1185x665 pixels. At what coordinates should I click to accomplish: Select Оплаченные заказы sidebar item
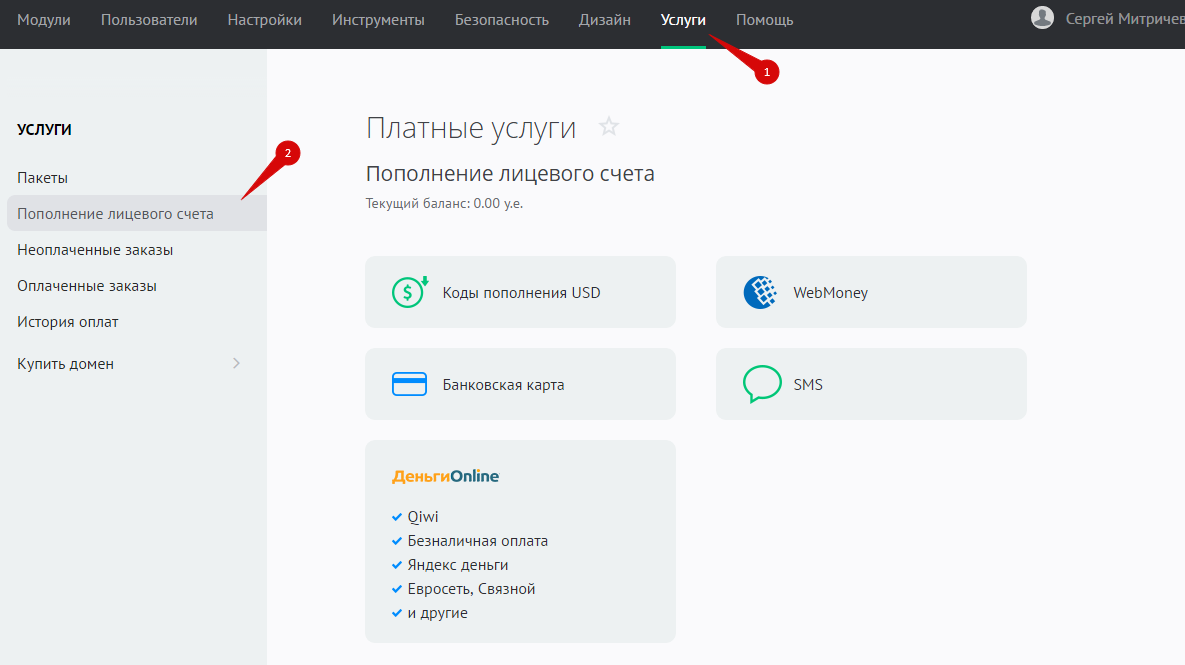tap(87, 286)
